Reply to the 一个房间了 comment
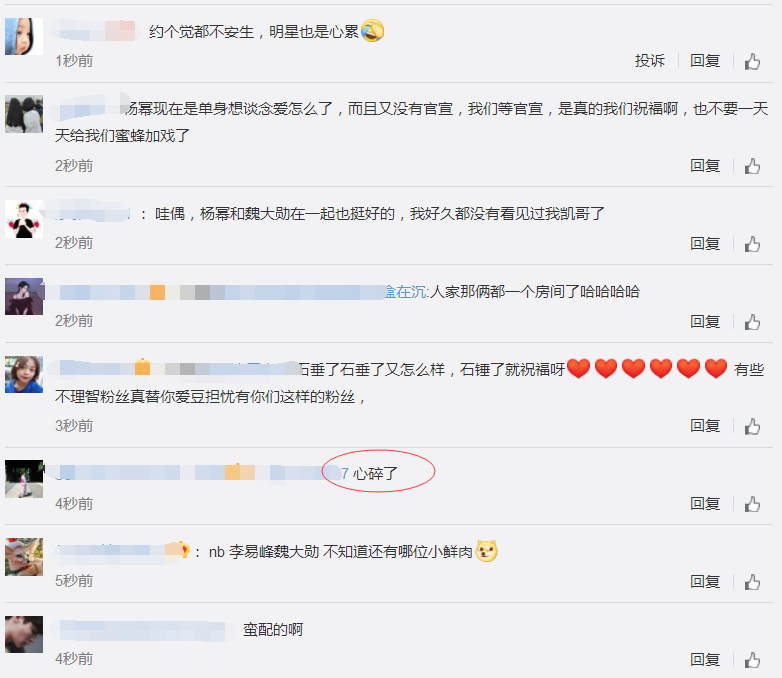 [705, 322]
